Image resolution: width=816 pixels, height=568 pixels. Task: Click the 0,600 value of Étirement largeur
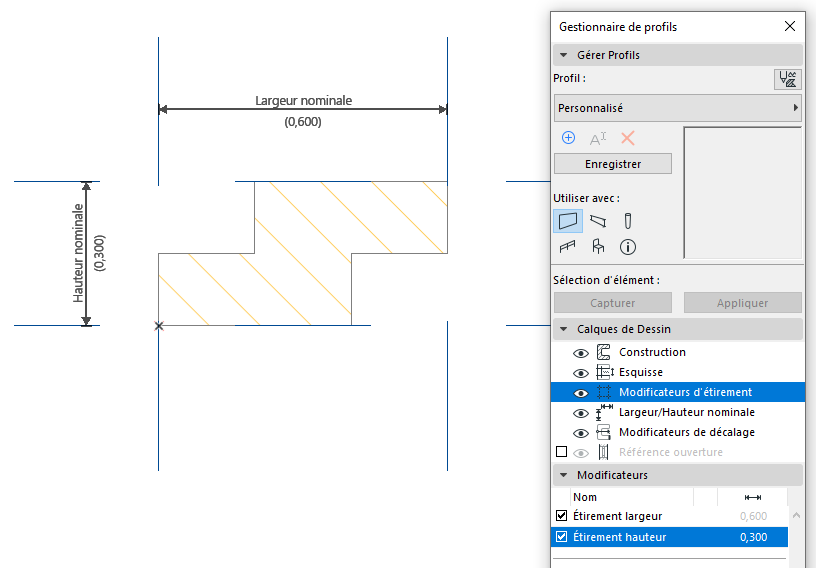pyautogui.click(x=754, y=516)
